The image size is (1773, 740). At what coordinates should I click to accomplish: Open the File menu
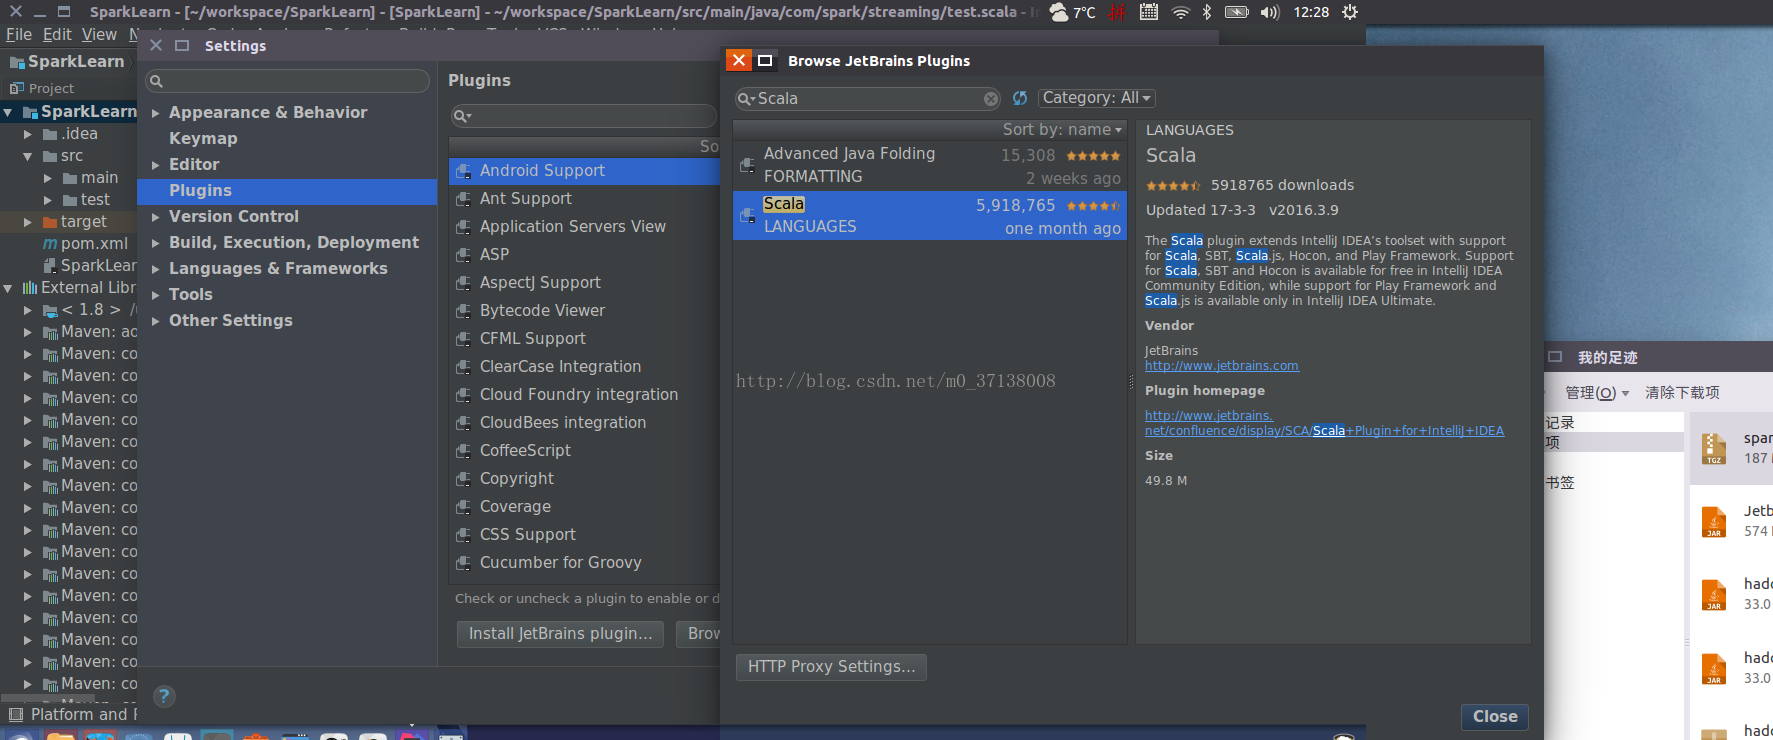[x=18, y=34]
